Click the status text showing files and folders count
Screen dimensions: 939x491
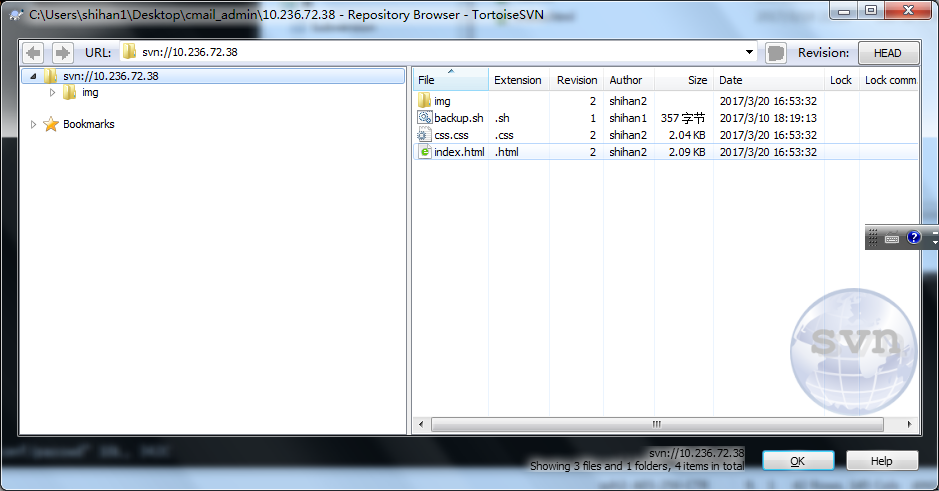[637, 465]
